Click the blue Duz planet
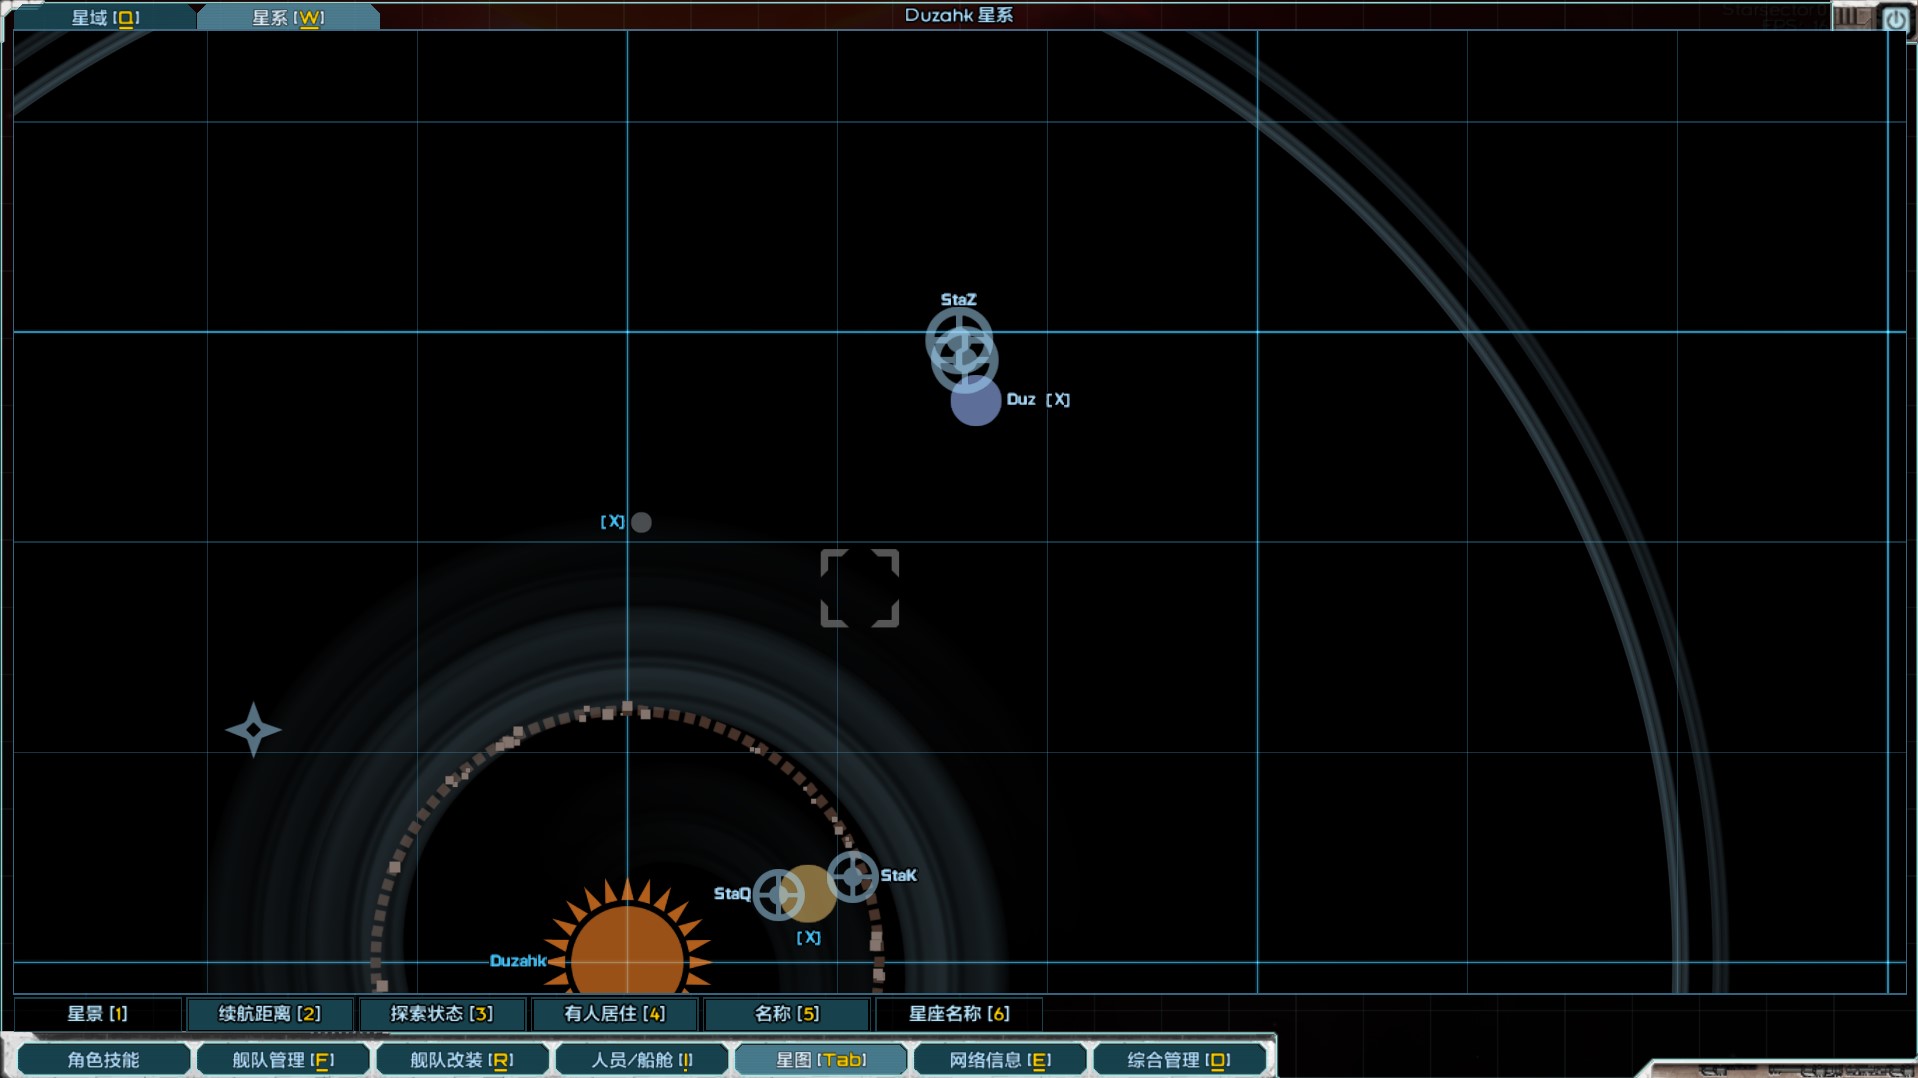 pos(976,402)
